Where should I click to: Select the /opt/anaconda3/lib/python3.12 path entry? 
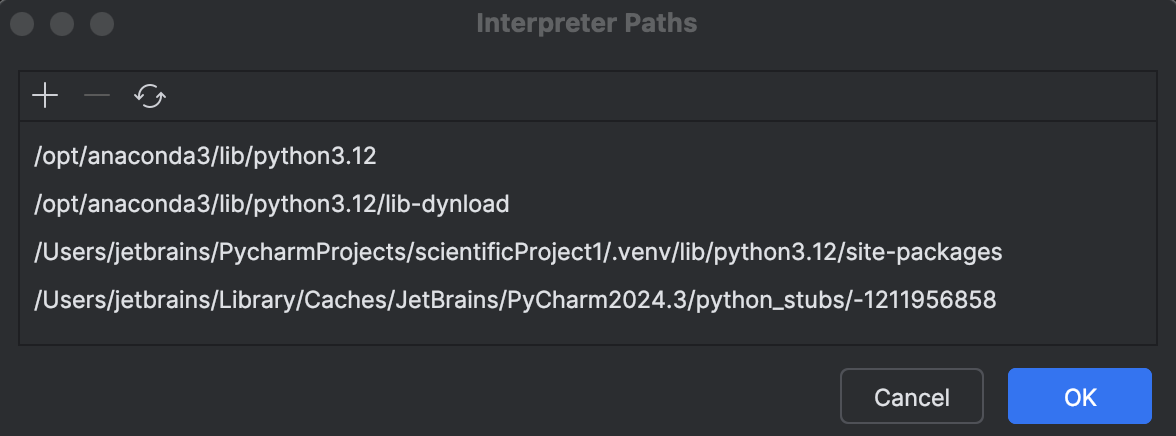point(588,156)
